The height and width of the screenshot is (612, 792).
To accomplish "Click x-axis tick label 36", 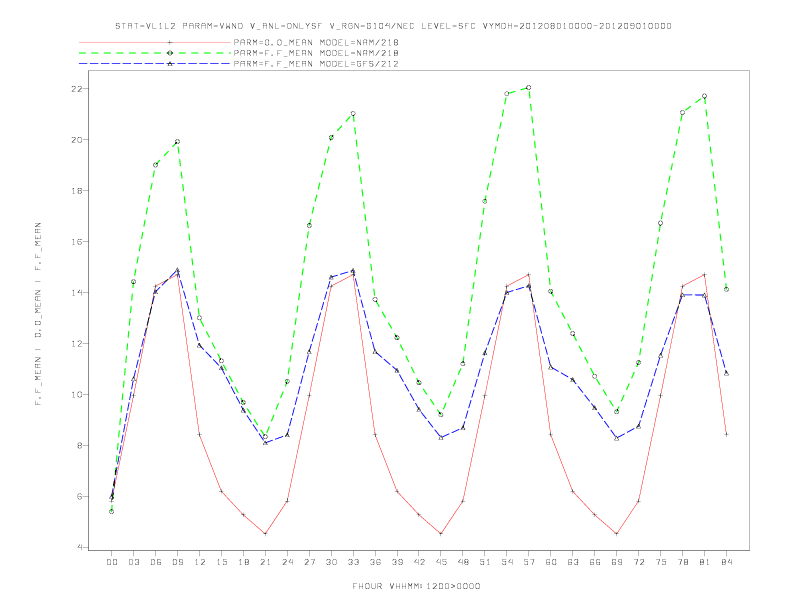I will pyautogui.click(x=375, y=562).
